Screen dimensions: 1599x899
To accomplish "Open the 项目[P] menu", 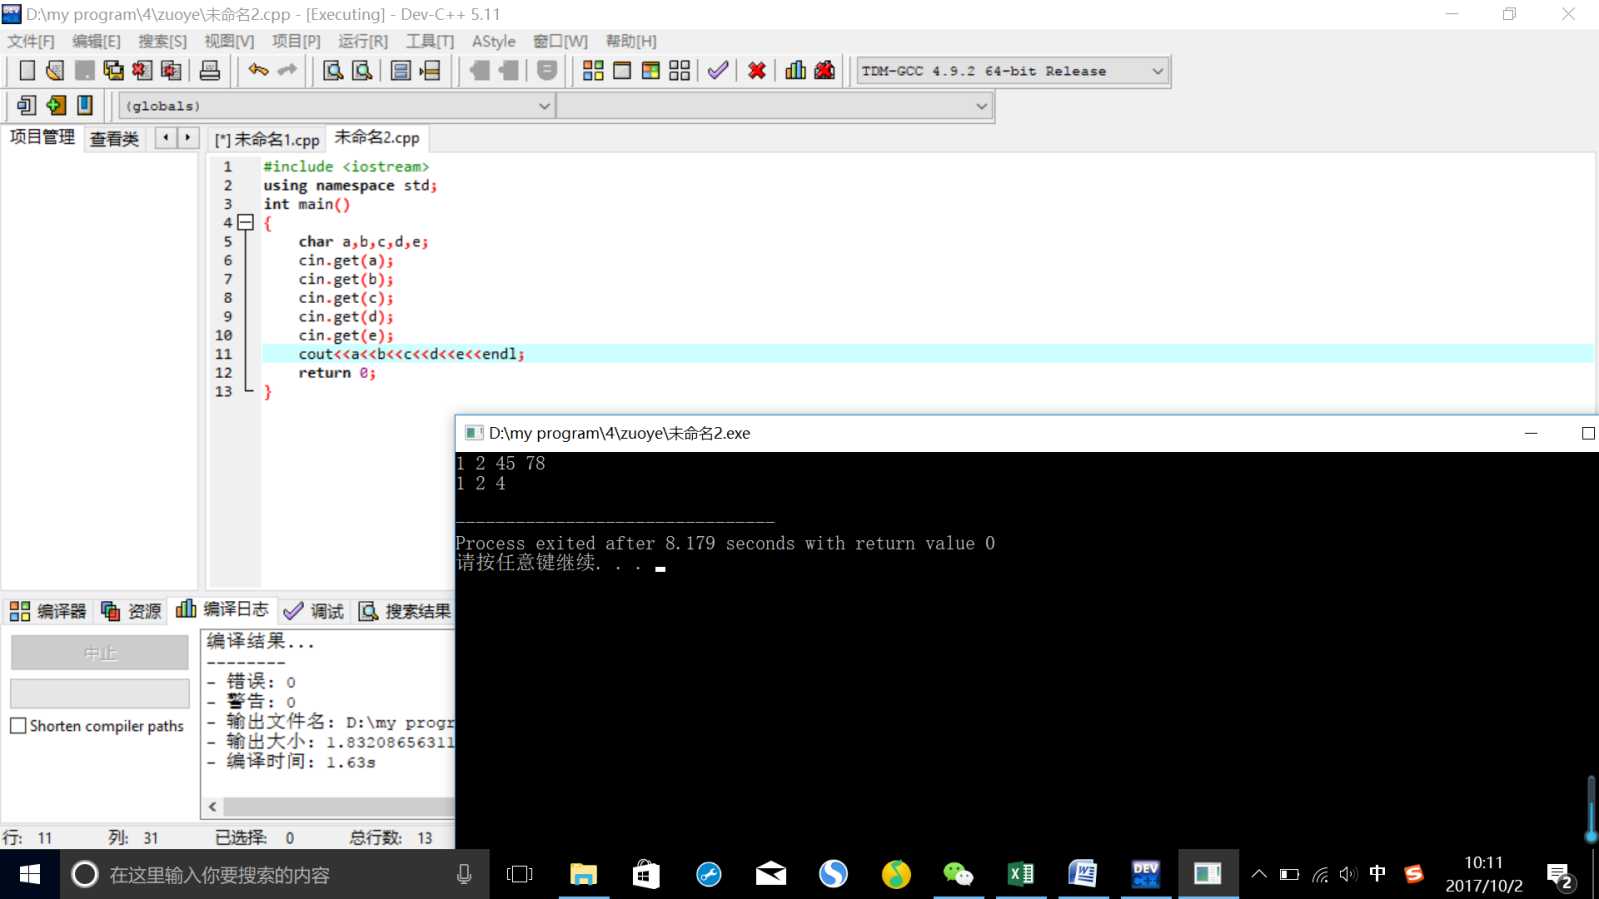I will point(297,41).
